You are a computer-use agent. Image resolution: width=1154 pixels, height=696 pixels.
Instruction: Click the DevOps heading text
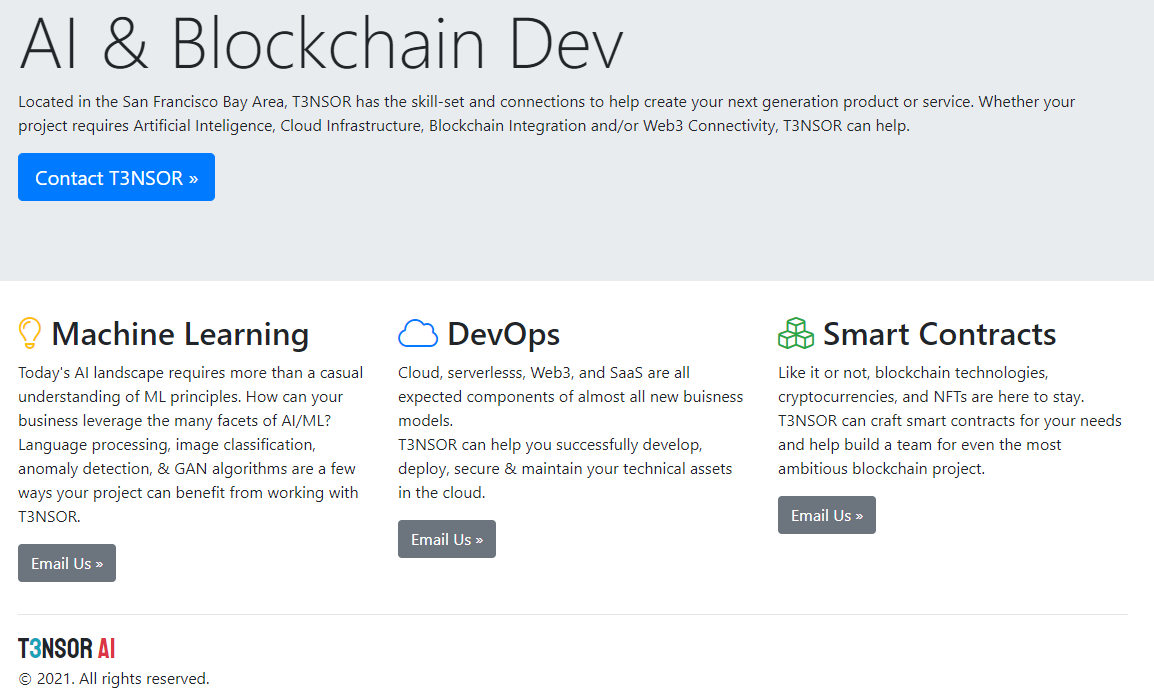503,334
